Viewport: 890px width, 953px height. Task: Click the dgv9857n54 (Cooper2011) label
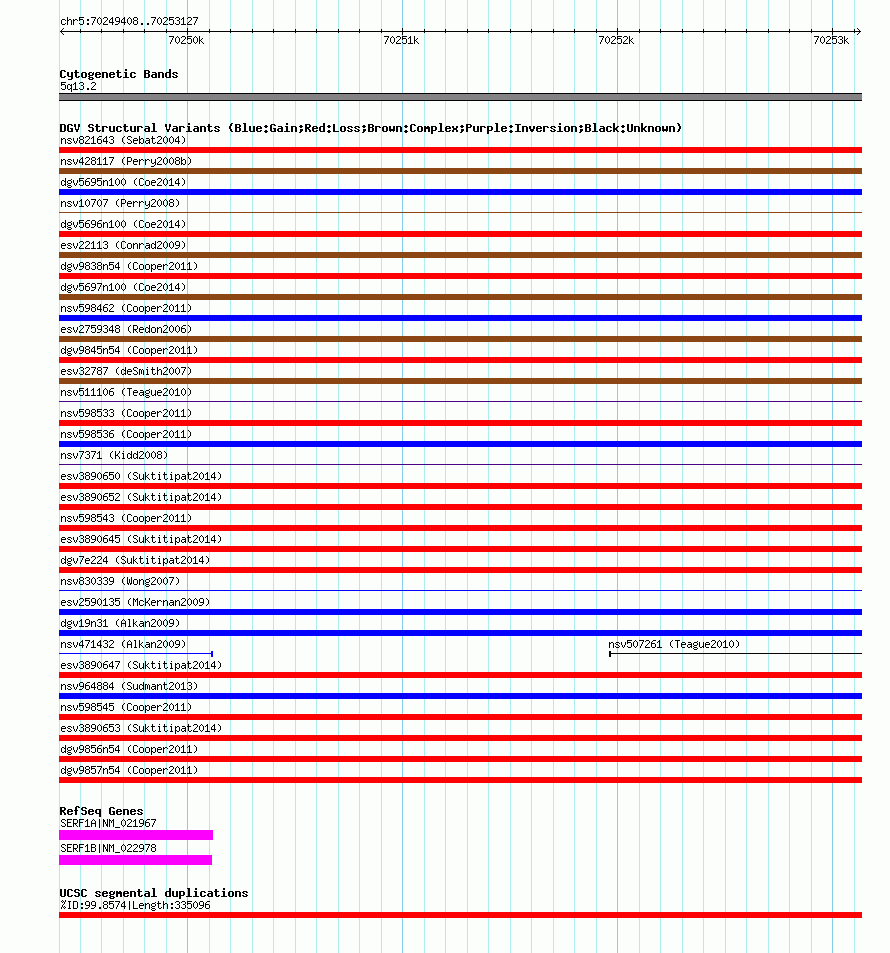point(129,769)
